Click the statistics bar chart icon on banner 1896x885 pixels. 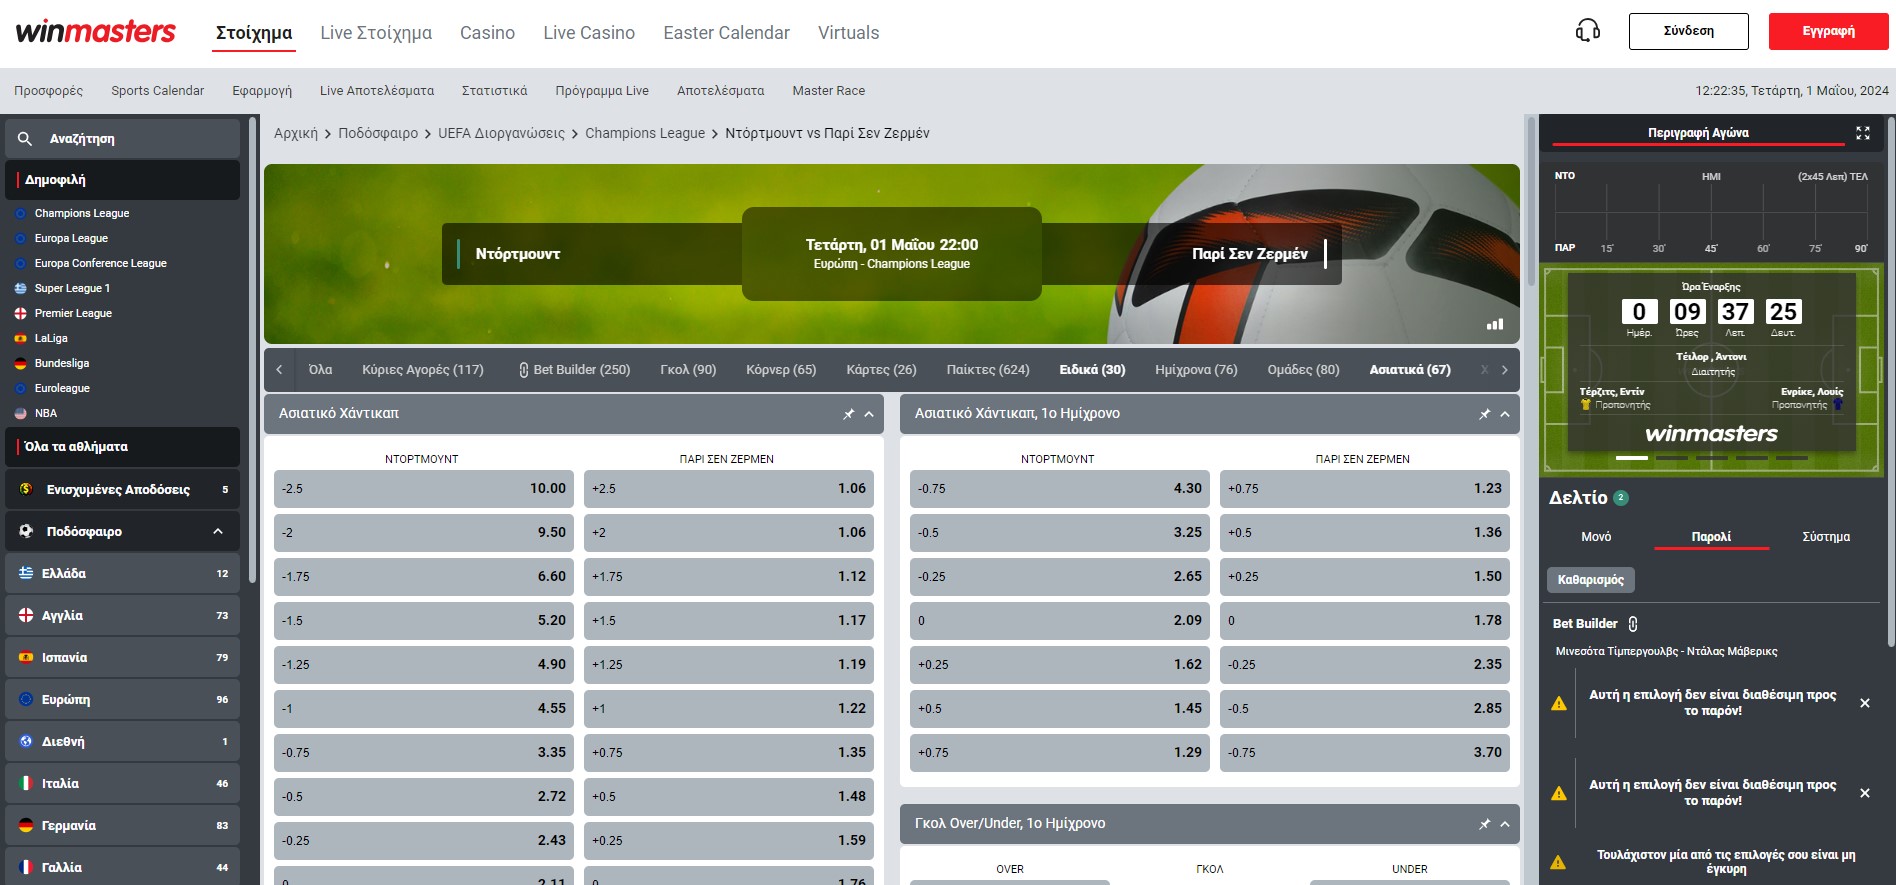pyautogui.click(x=1495, y=324)
